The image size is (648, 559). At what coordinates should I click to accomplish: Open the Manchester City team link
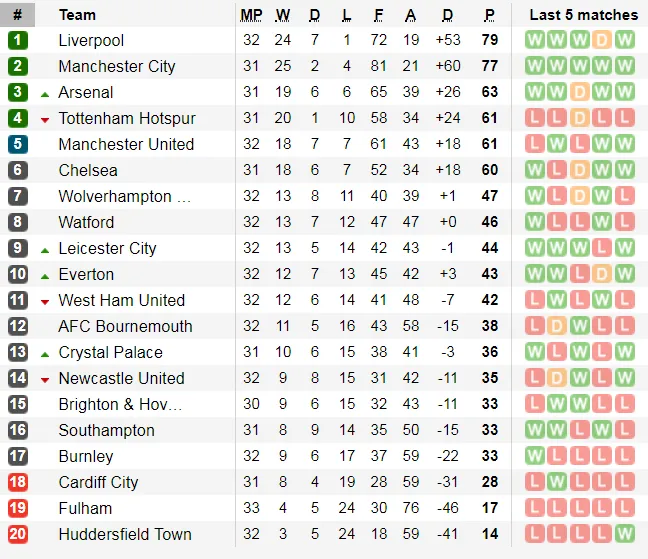117,67
